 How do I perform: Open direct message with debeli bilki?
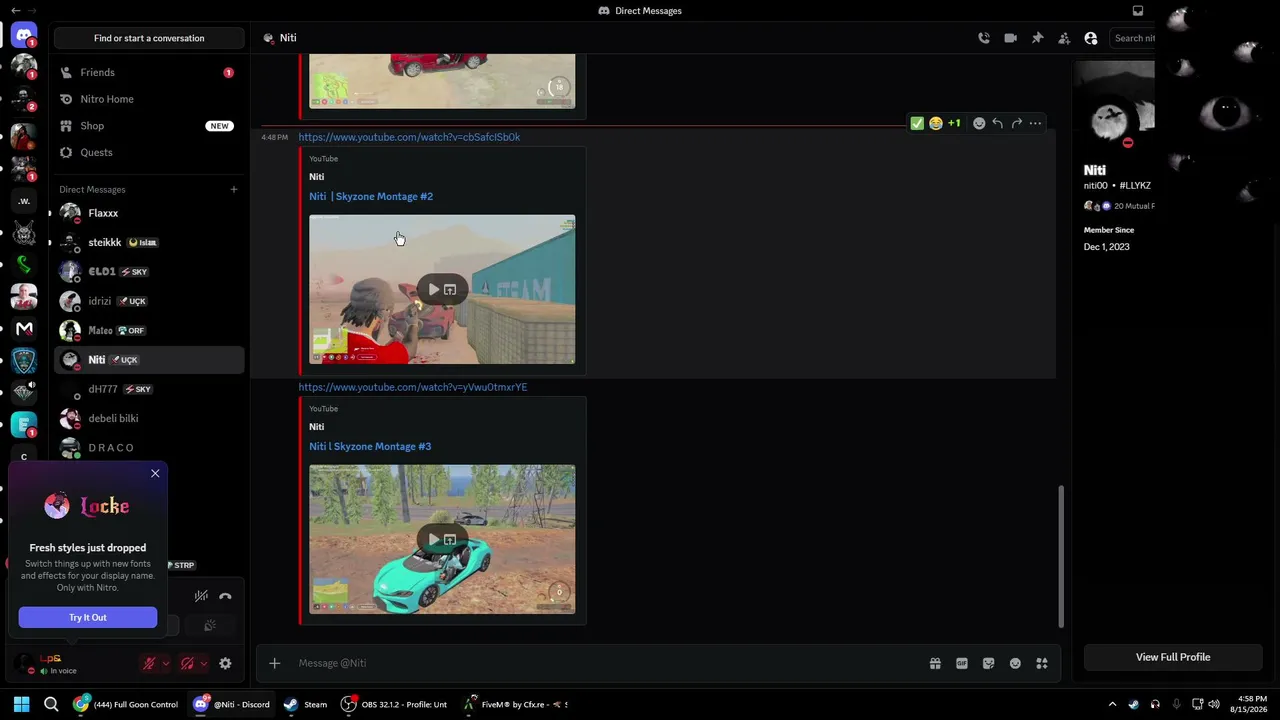[149, 418]
